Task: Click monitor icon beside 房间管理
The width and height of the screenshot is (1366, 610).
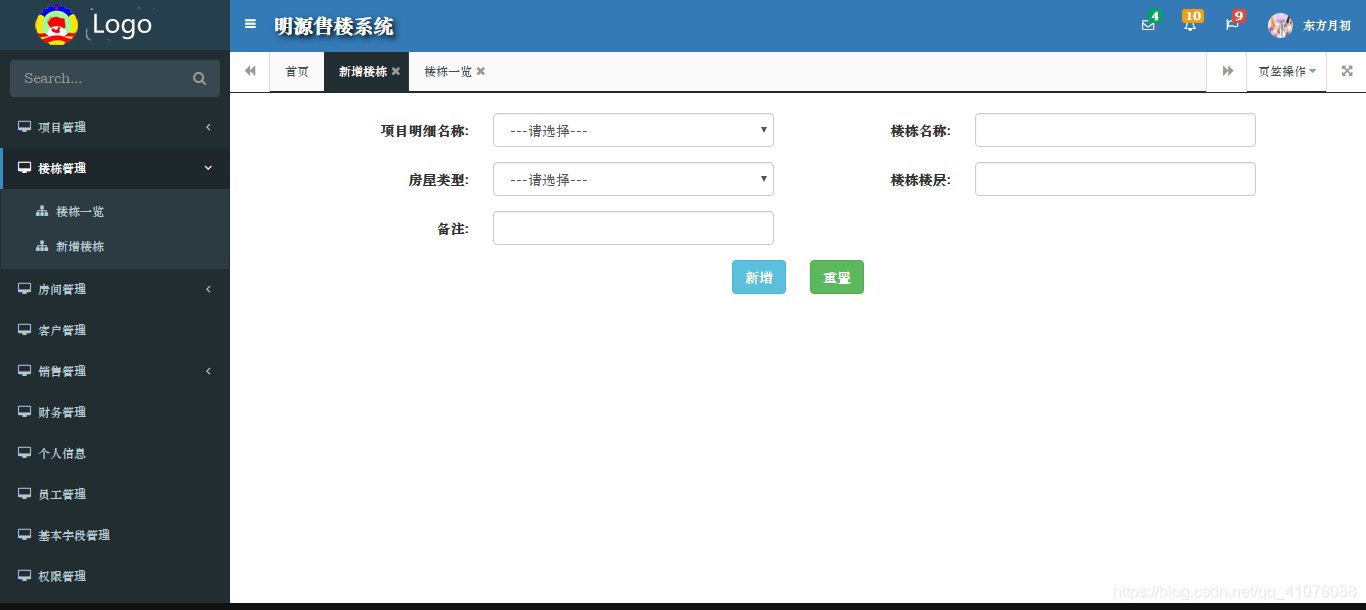Action: (24, 289)
